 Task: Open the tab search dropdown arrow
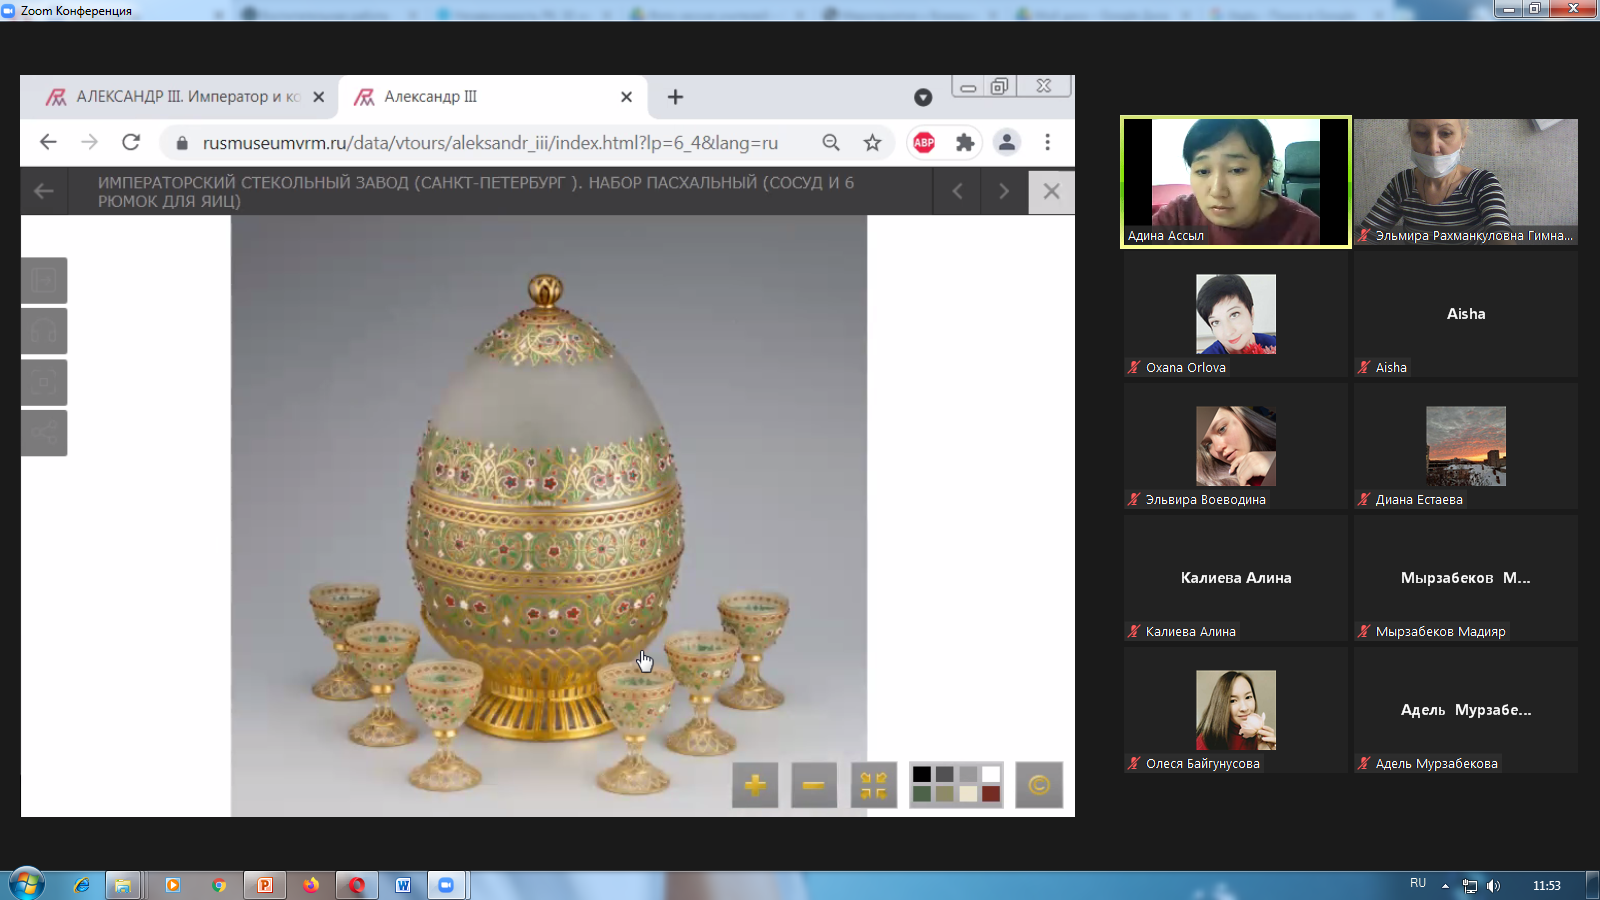[923, 97]
